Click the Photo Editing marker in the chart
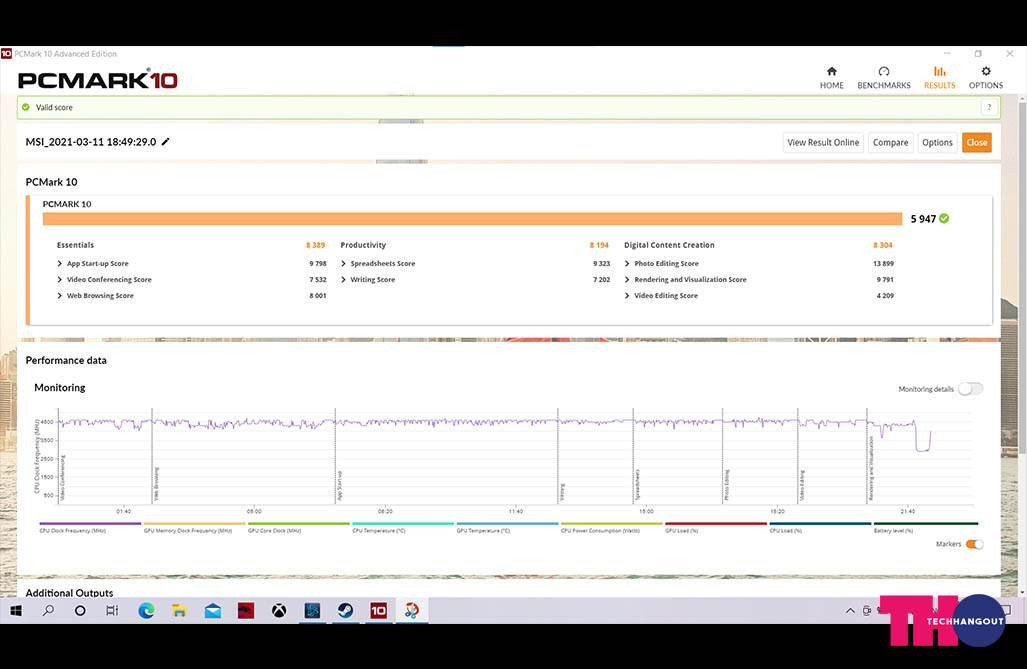This screenshot has width=1027, height=669. (727, 485)
